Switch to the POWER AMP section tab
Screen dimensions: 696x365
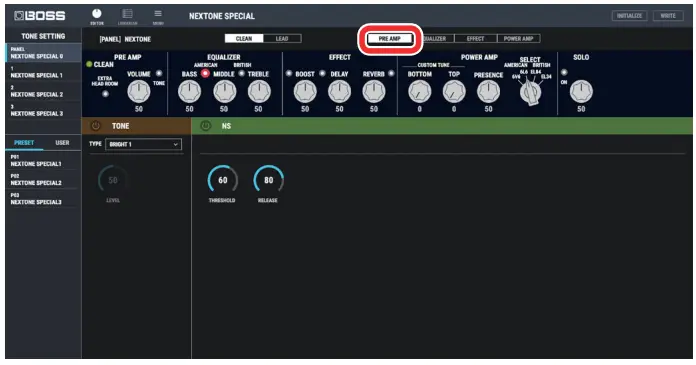[518, 39]
